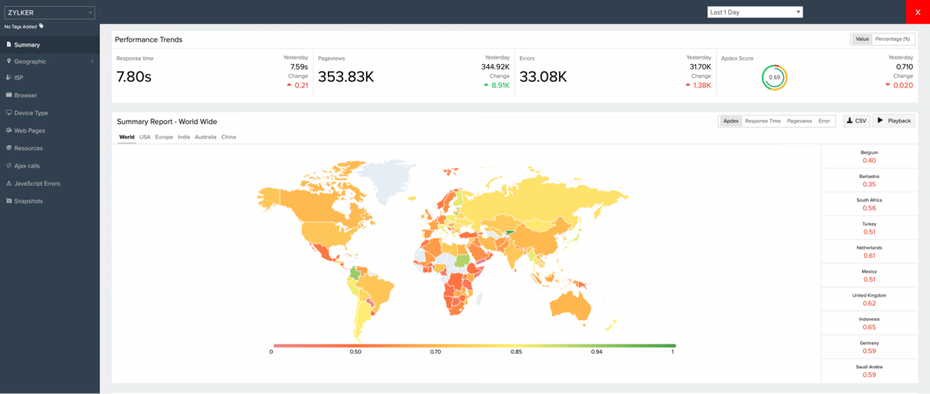Click the Apdex score circular gauge
This screenshot has height=394, width=930.
[774, 78]
